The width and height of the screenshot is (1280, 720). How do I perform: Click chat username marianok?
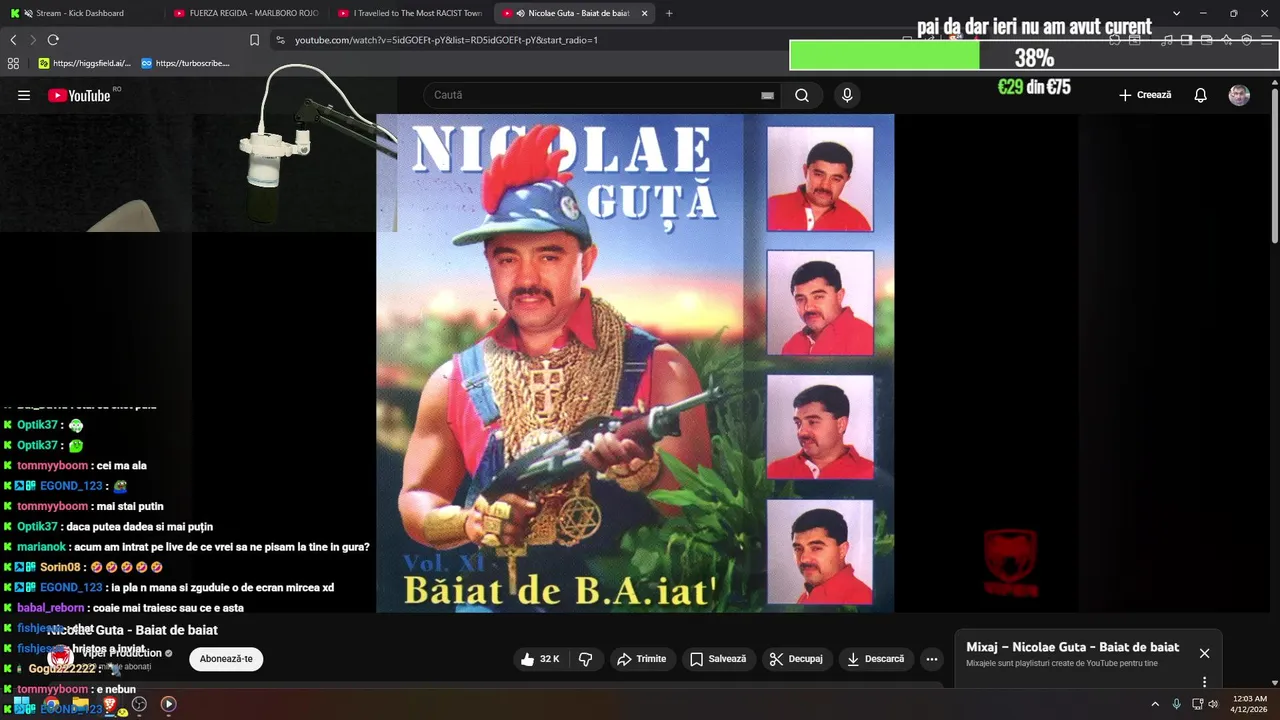41,547
